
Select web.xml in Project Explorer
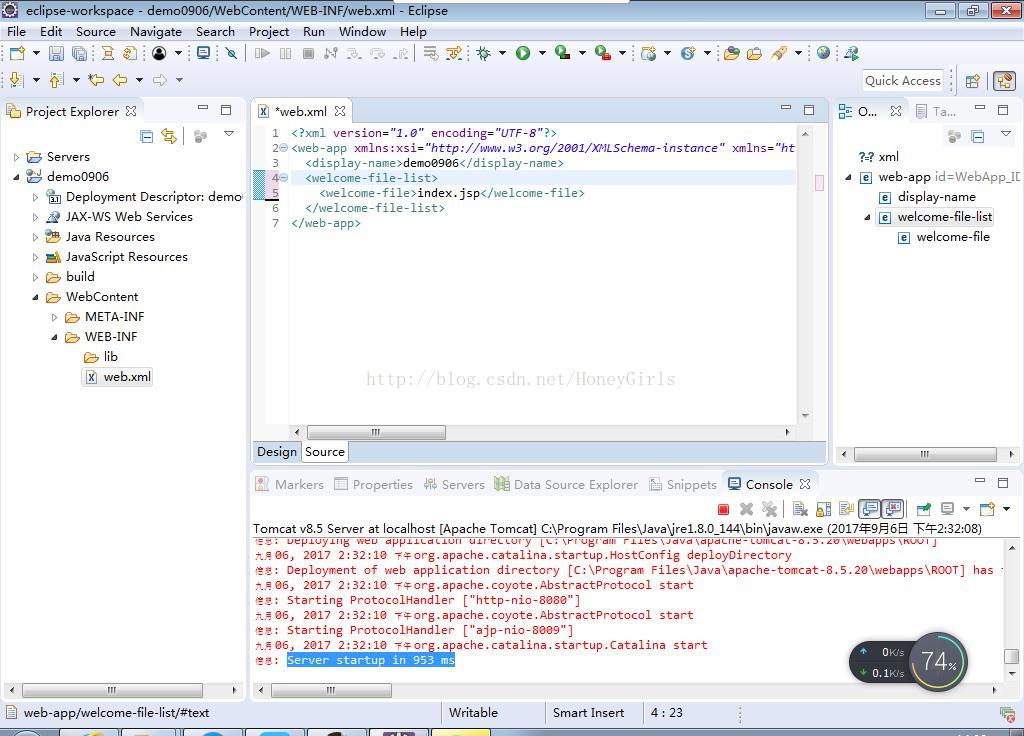pos(127,377)
